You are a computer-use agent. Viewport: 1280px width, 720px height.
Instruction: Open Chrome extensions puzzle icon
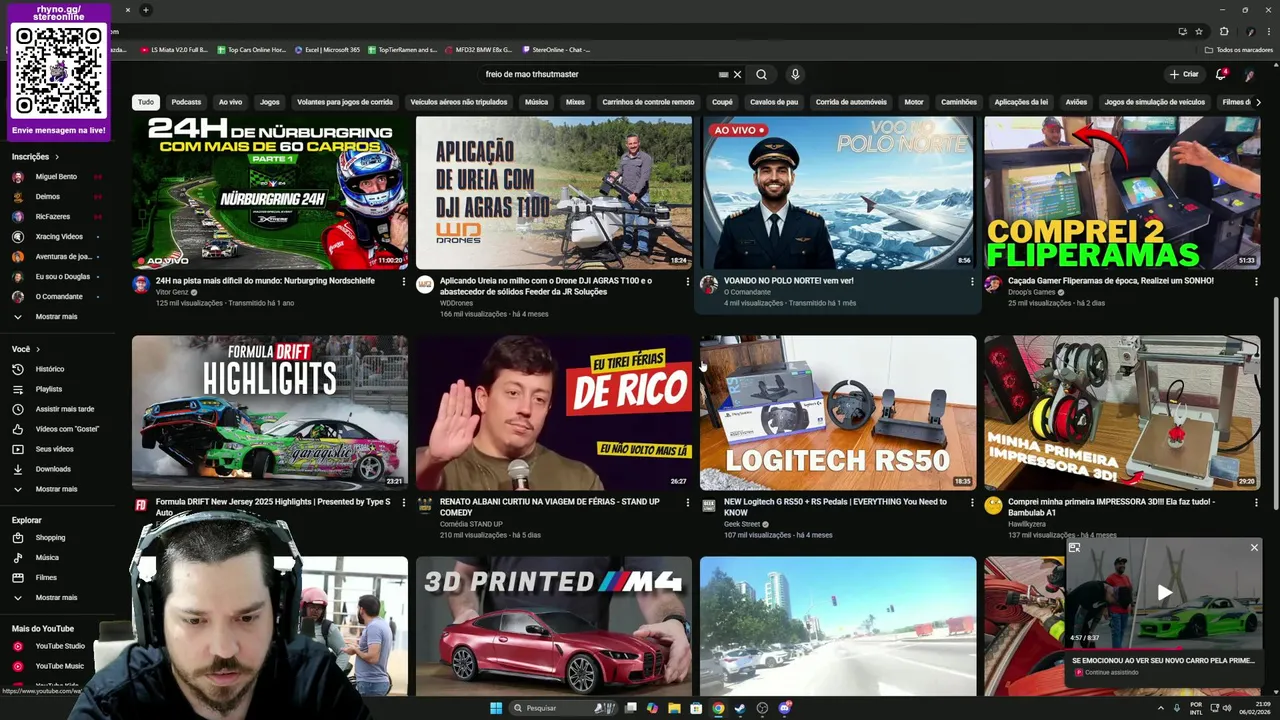pos(1224,31)
